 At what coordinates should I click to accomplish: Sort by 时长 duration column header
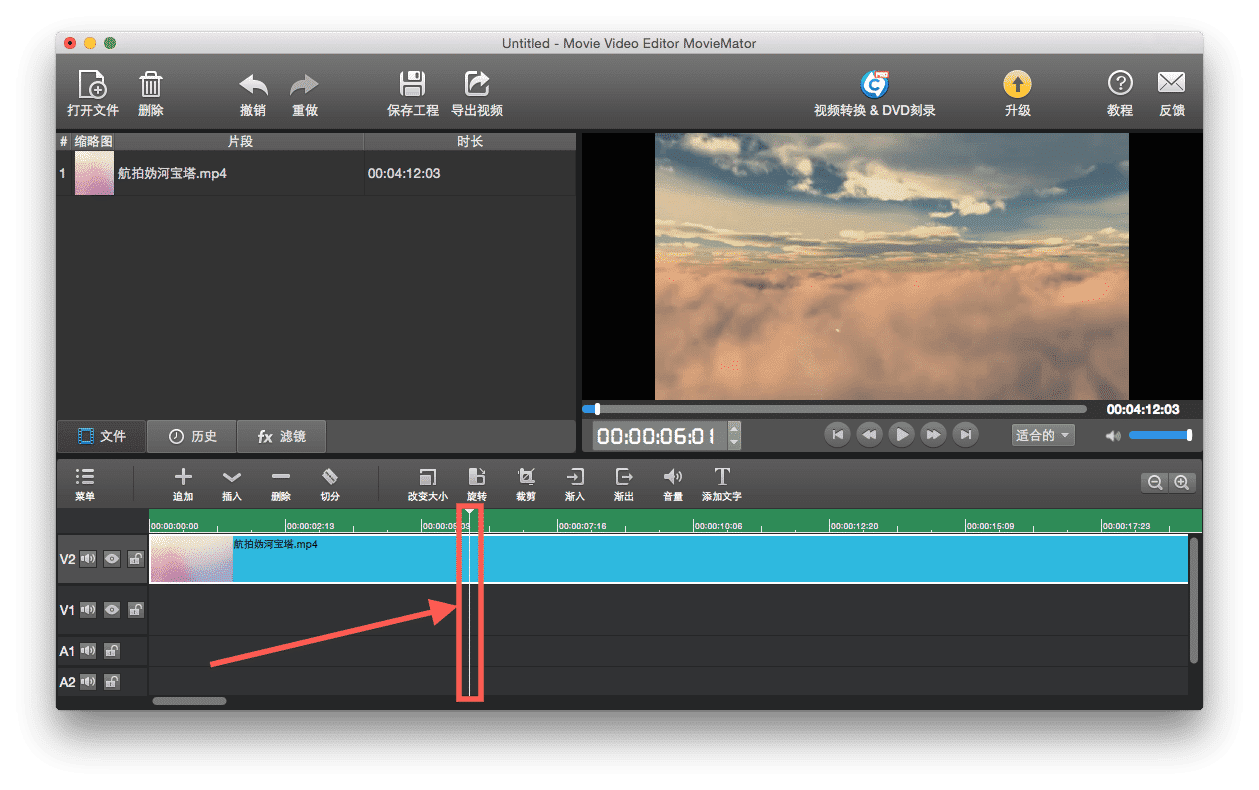point(470,142)
